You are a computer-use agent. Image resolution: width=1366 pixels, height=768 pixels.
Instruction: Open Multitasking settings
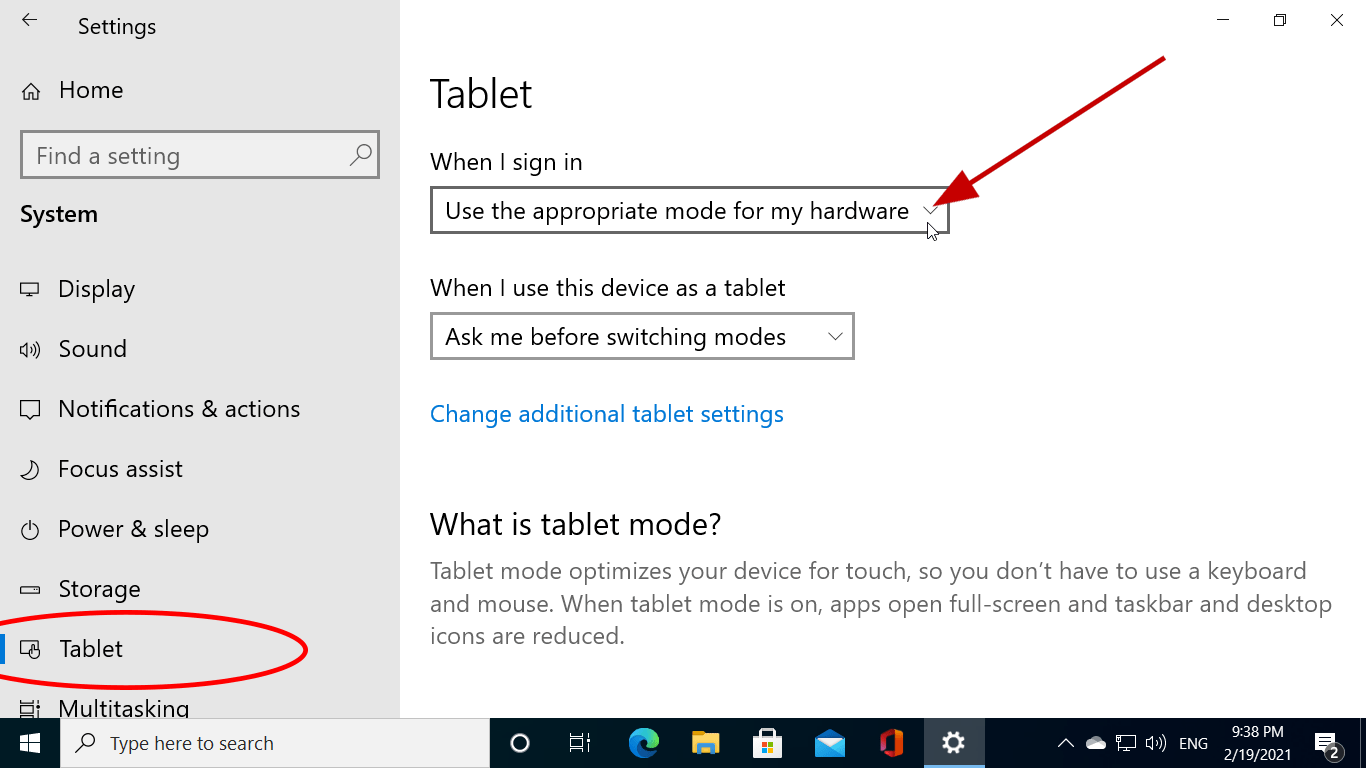[x=124, y=708]
